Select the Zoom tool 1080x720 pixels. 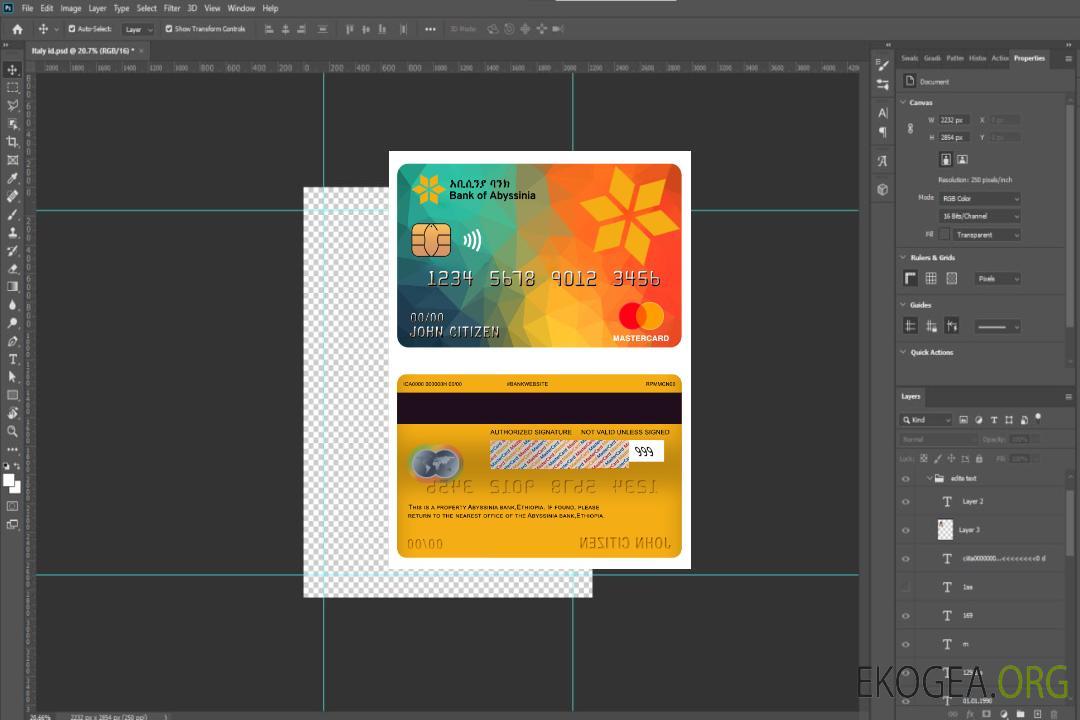coord(12,431)
